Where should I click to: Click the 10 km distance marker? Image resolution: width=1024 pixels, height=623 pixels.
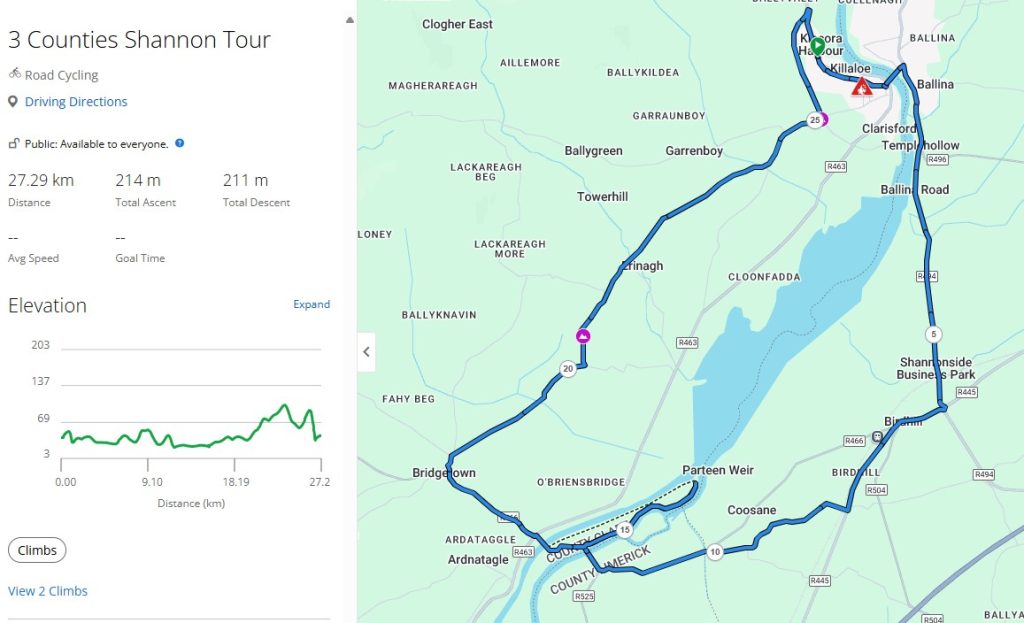click(714, 552)
